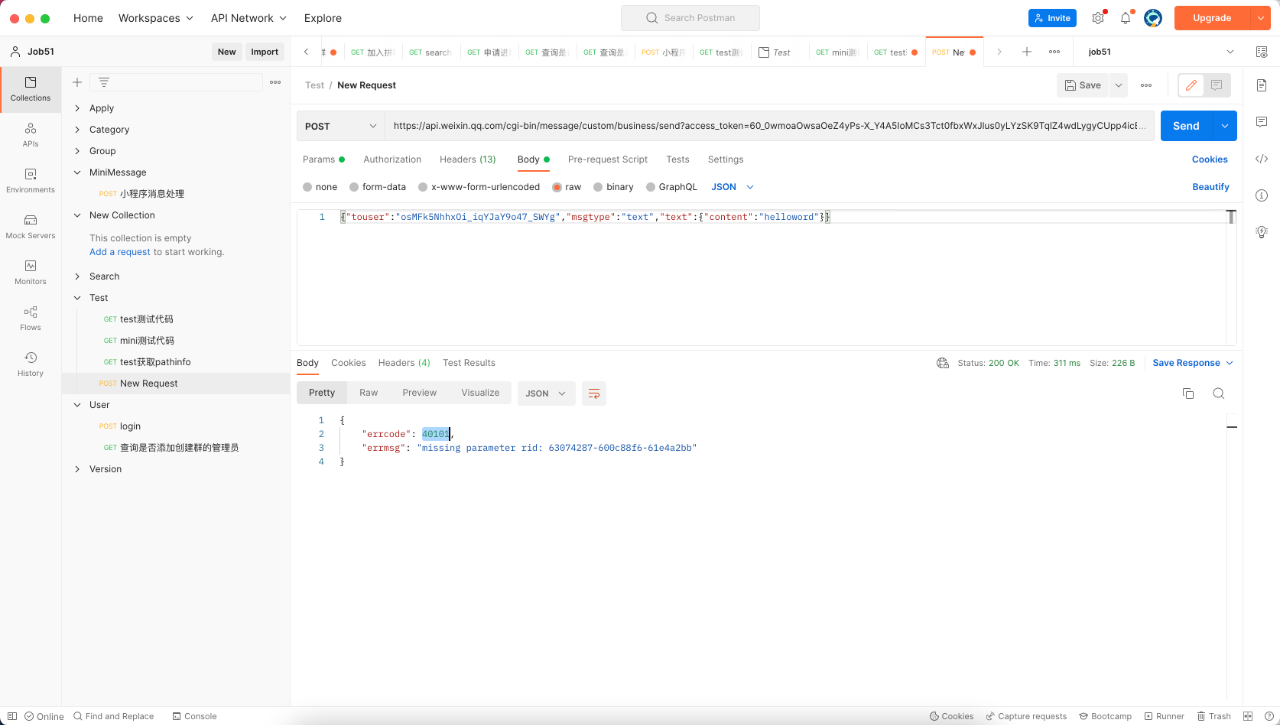The width and height of the screenshot is (1280, 725).
Task: Open the Monitors sidebar panel
Action: (x=30, y=273)
